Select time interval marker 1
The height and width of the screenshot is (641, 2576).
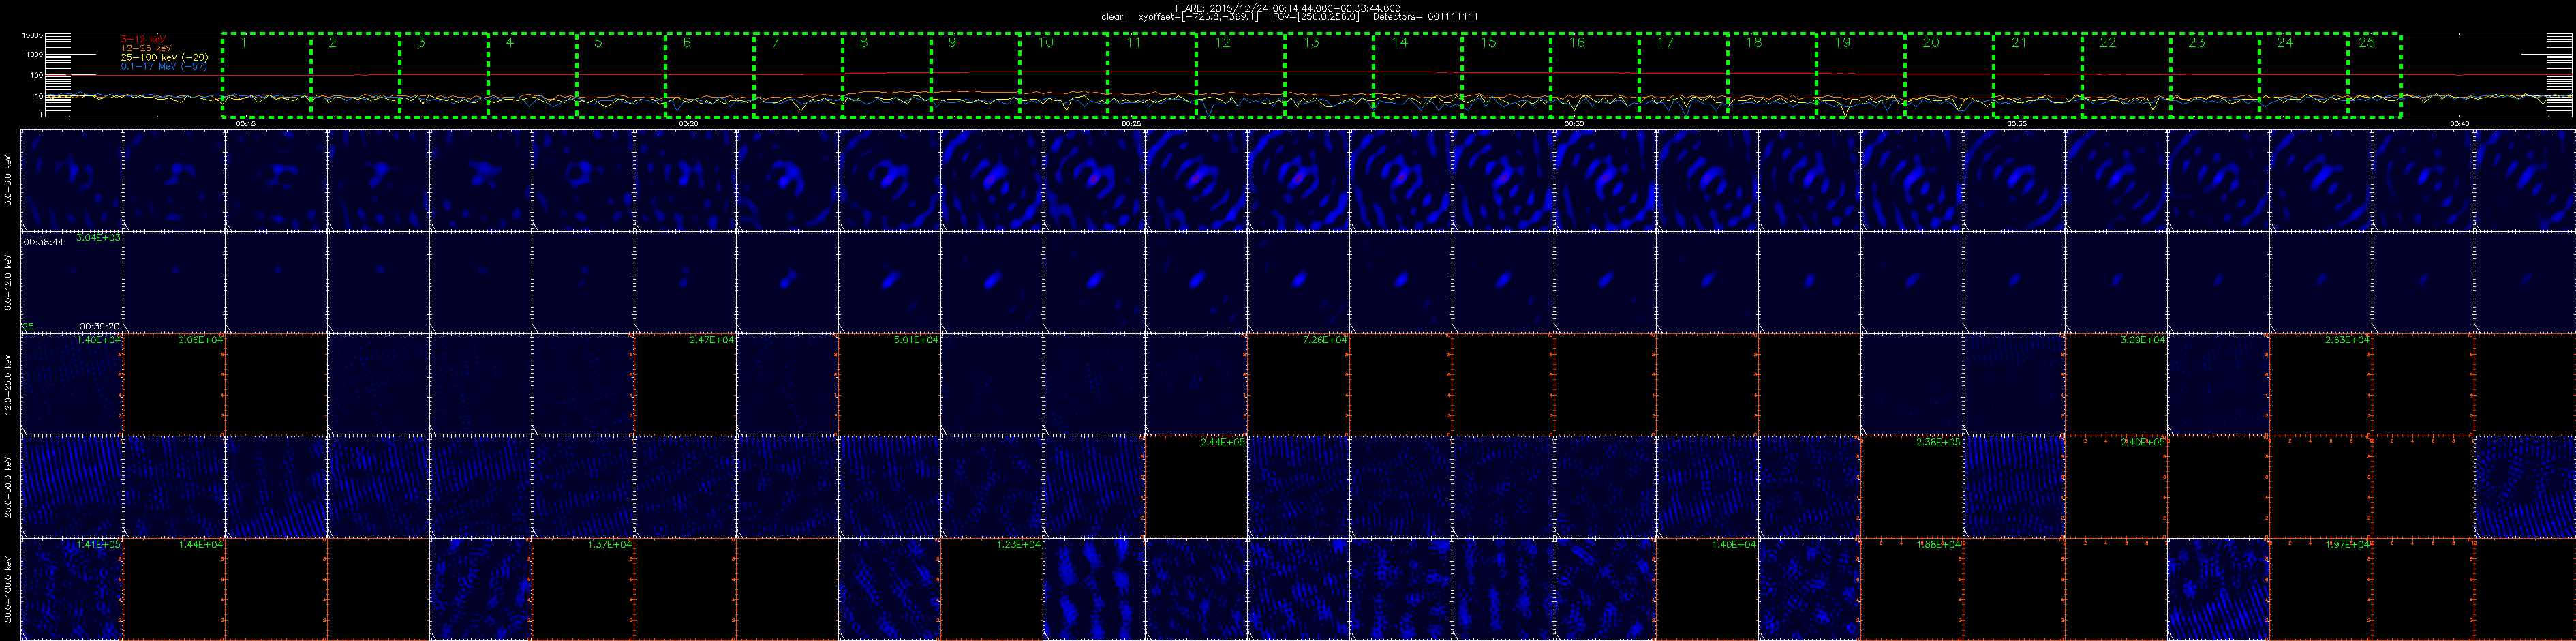pos(244,43)
